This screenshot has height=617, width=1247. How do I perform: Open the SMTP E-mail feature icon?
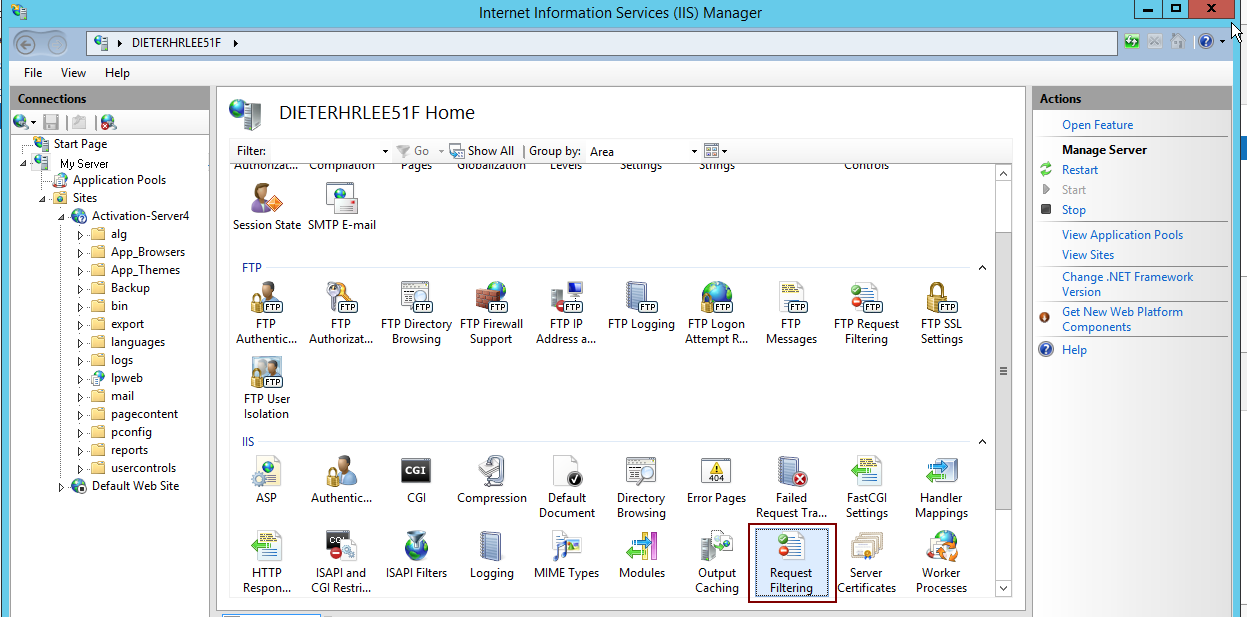(342, 208)
